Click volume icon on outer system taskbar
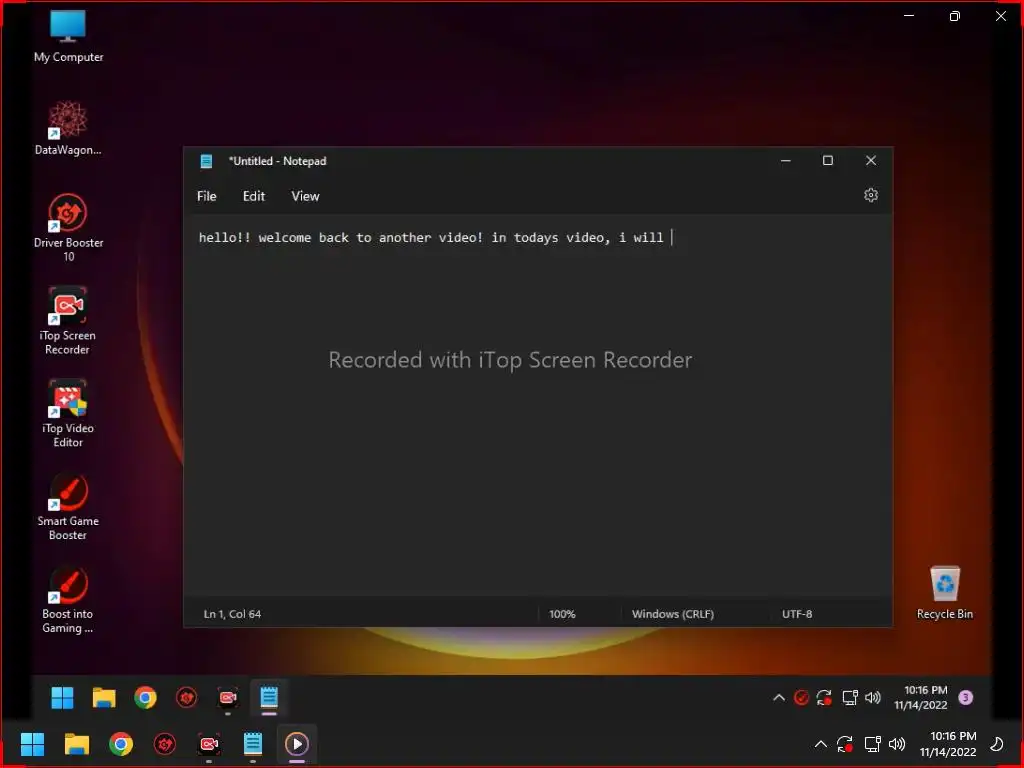The height and width of the screenshot is (768, 1024). [x=897, y=744]
